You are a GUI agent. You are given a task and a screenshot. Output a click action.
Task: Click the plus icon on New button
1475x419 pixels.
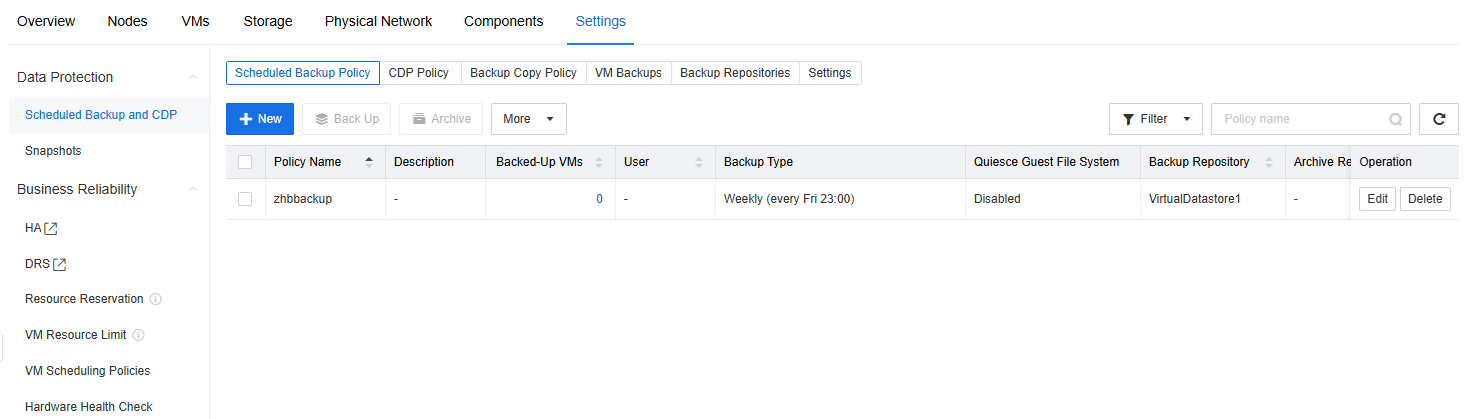point(245,119)
